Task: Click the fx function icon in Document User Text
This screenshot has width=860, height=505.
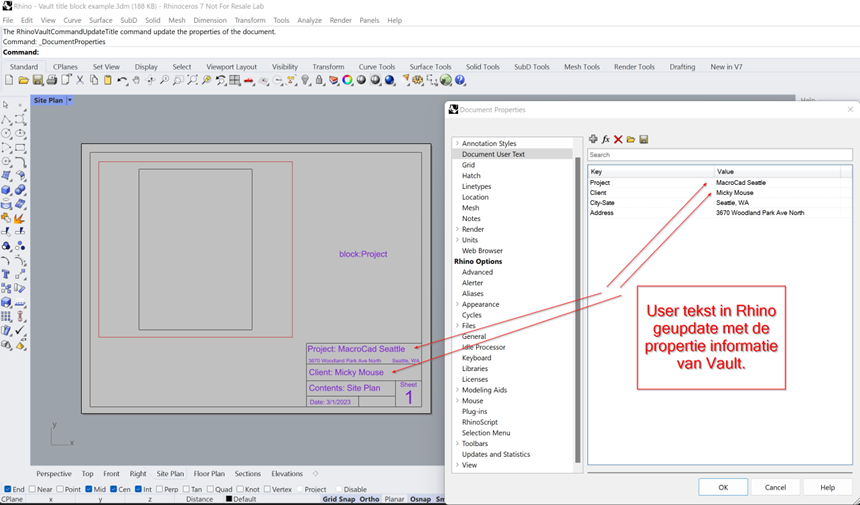Action: 606,139
